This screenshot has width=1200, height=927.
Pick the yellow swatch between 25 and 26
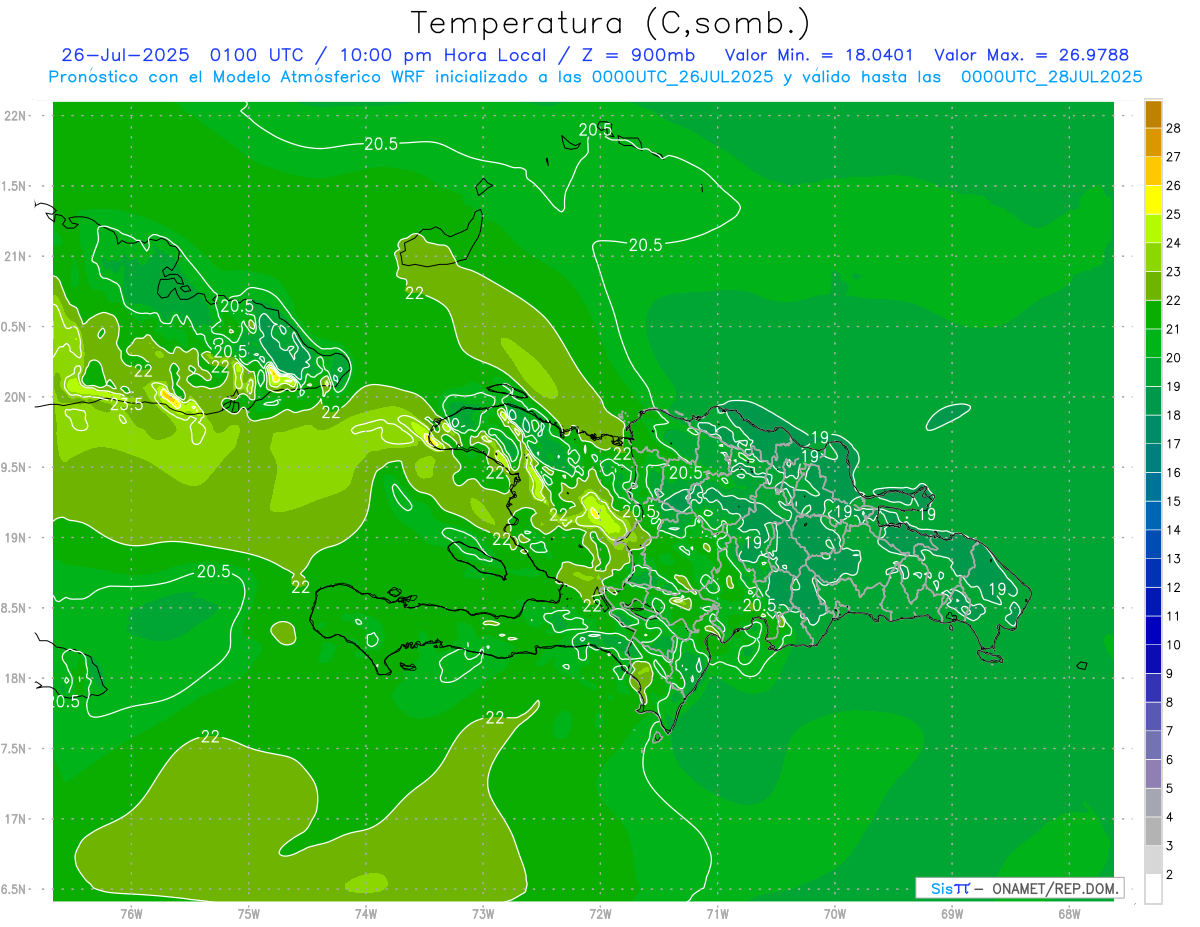[1153, 200]
